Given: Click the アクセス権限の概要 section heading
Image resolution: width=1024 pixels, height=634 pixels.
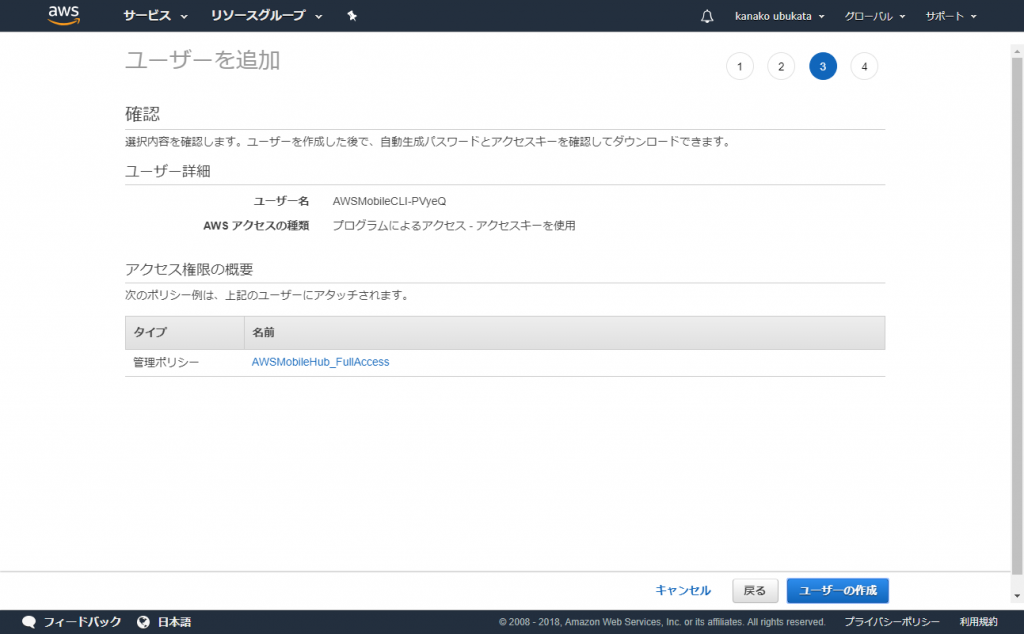Looking at the screenshot, I should 189,269.
